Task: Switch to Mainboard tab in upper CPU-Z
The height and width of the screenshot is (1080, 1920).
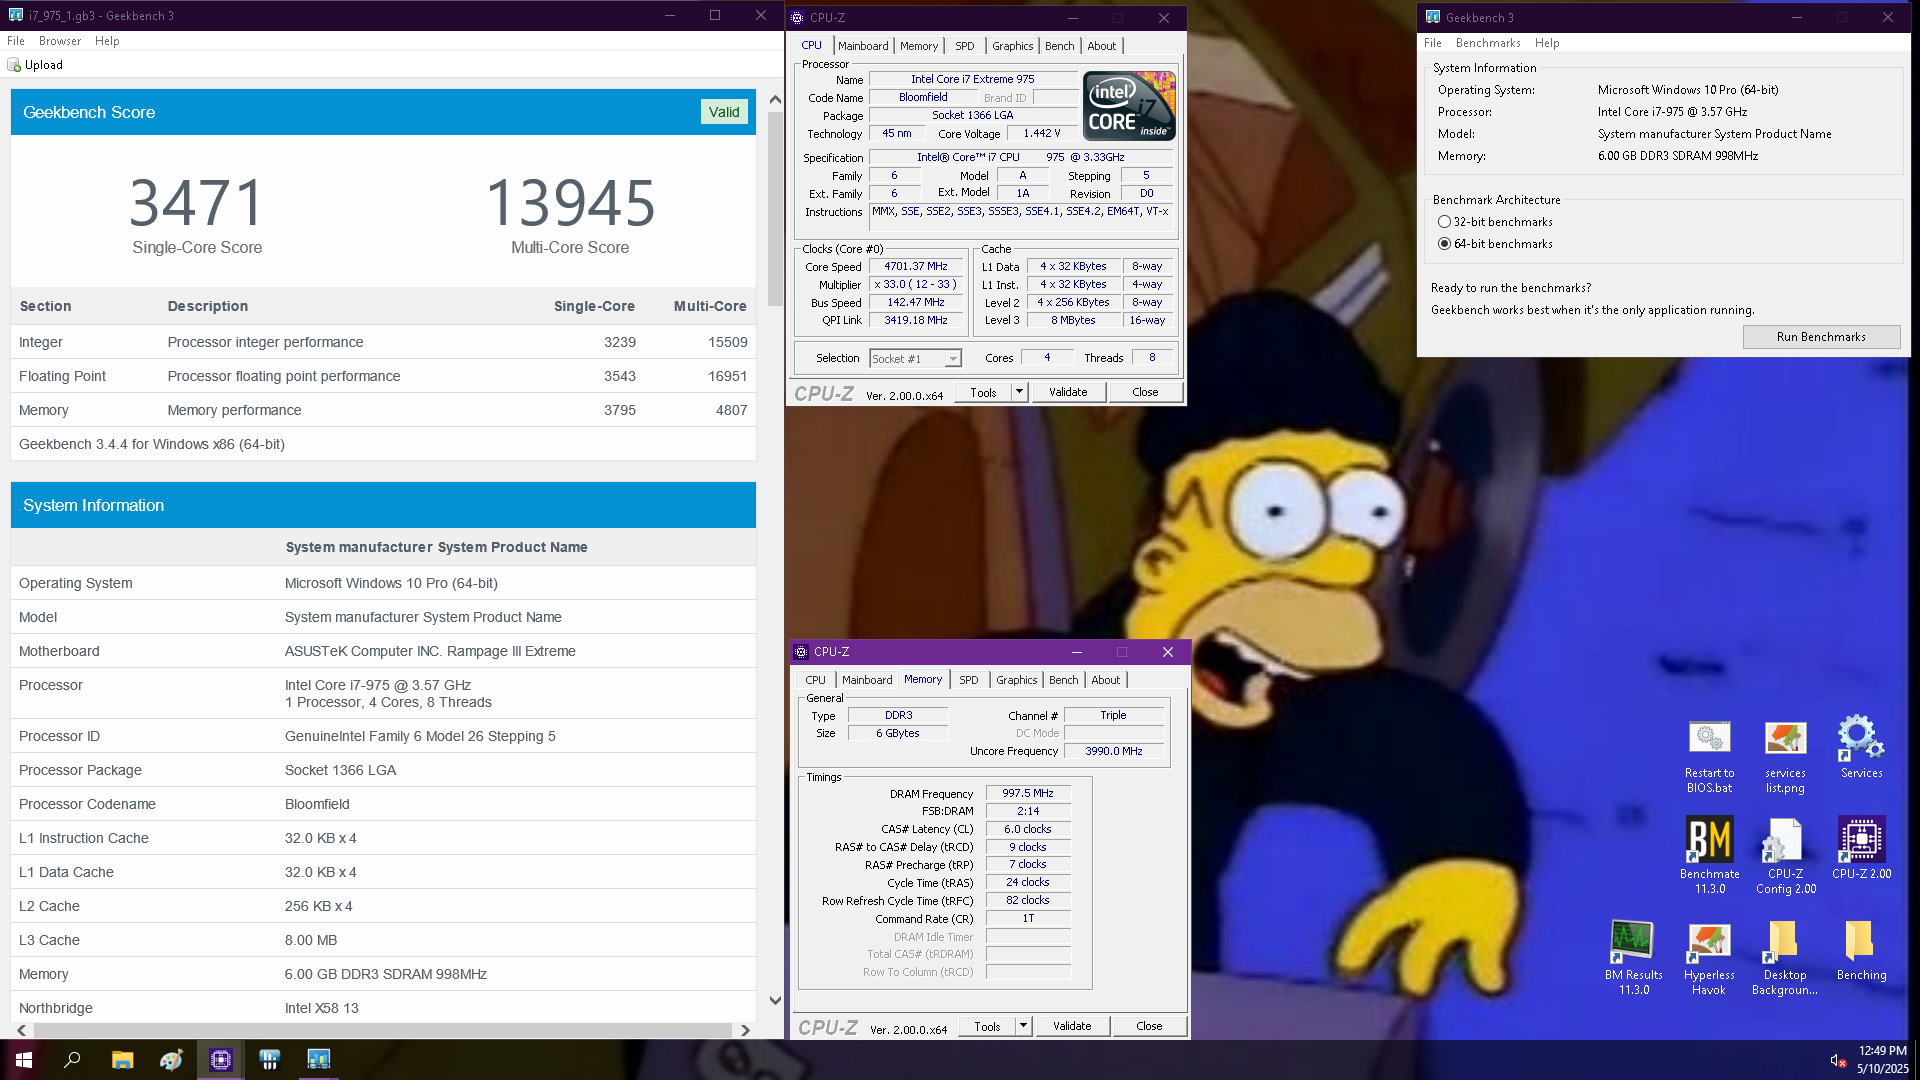Action: [863, 46]
